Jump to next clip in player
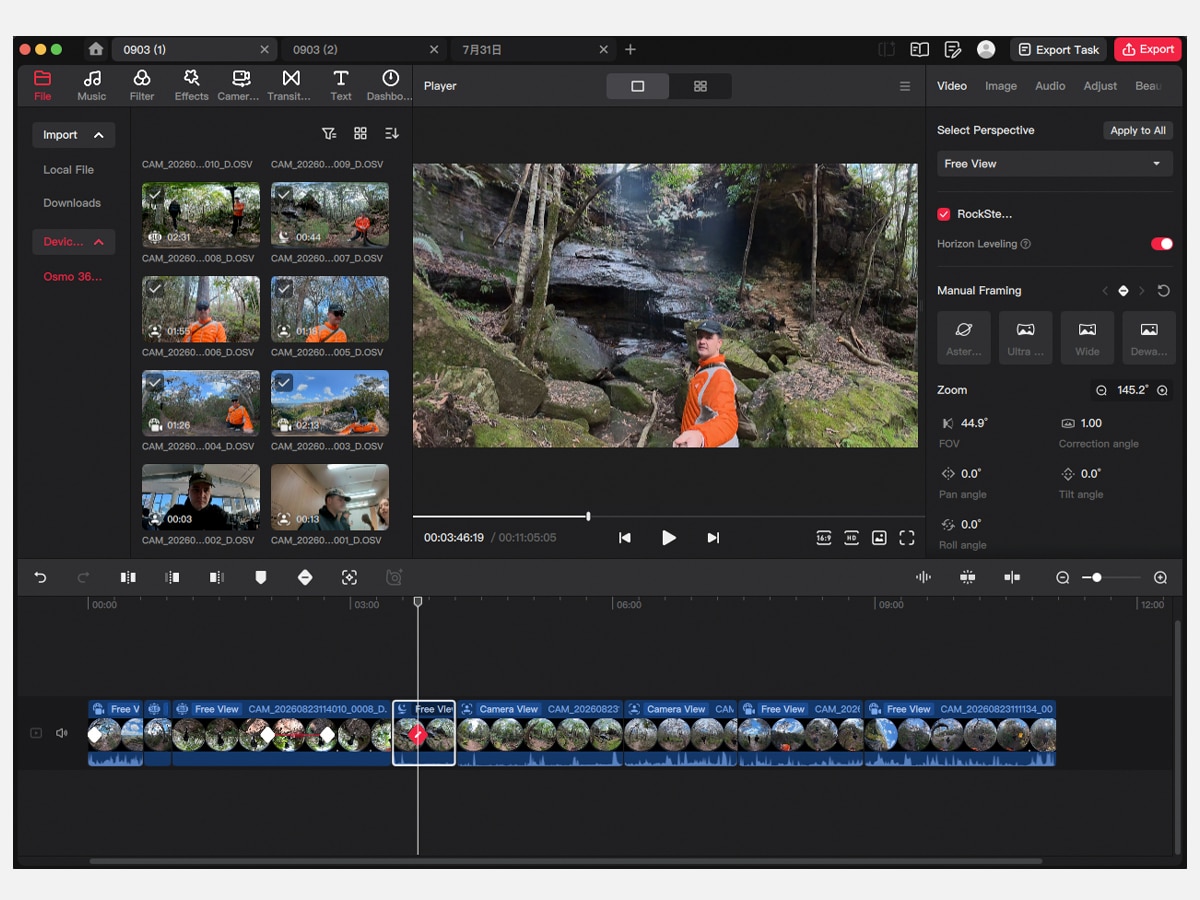 [713, 538]
